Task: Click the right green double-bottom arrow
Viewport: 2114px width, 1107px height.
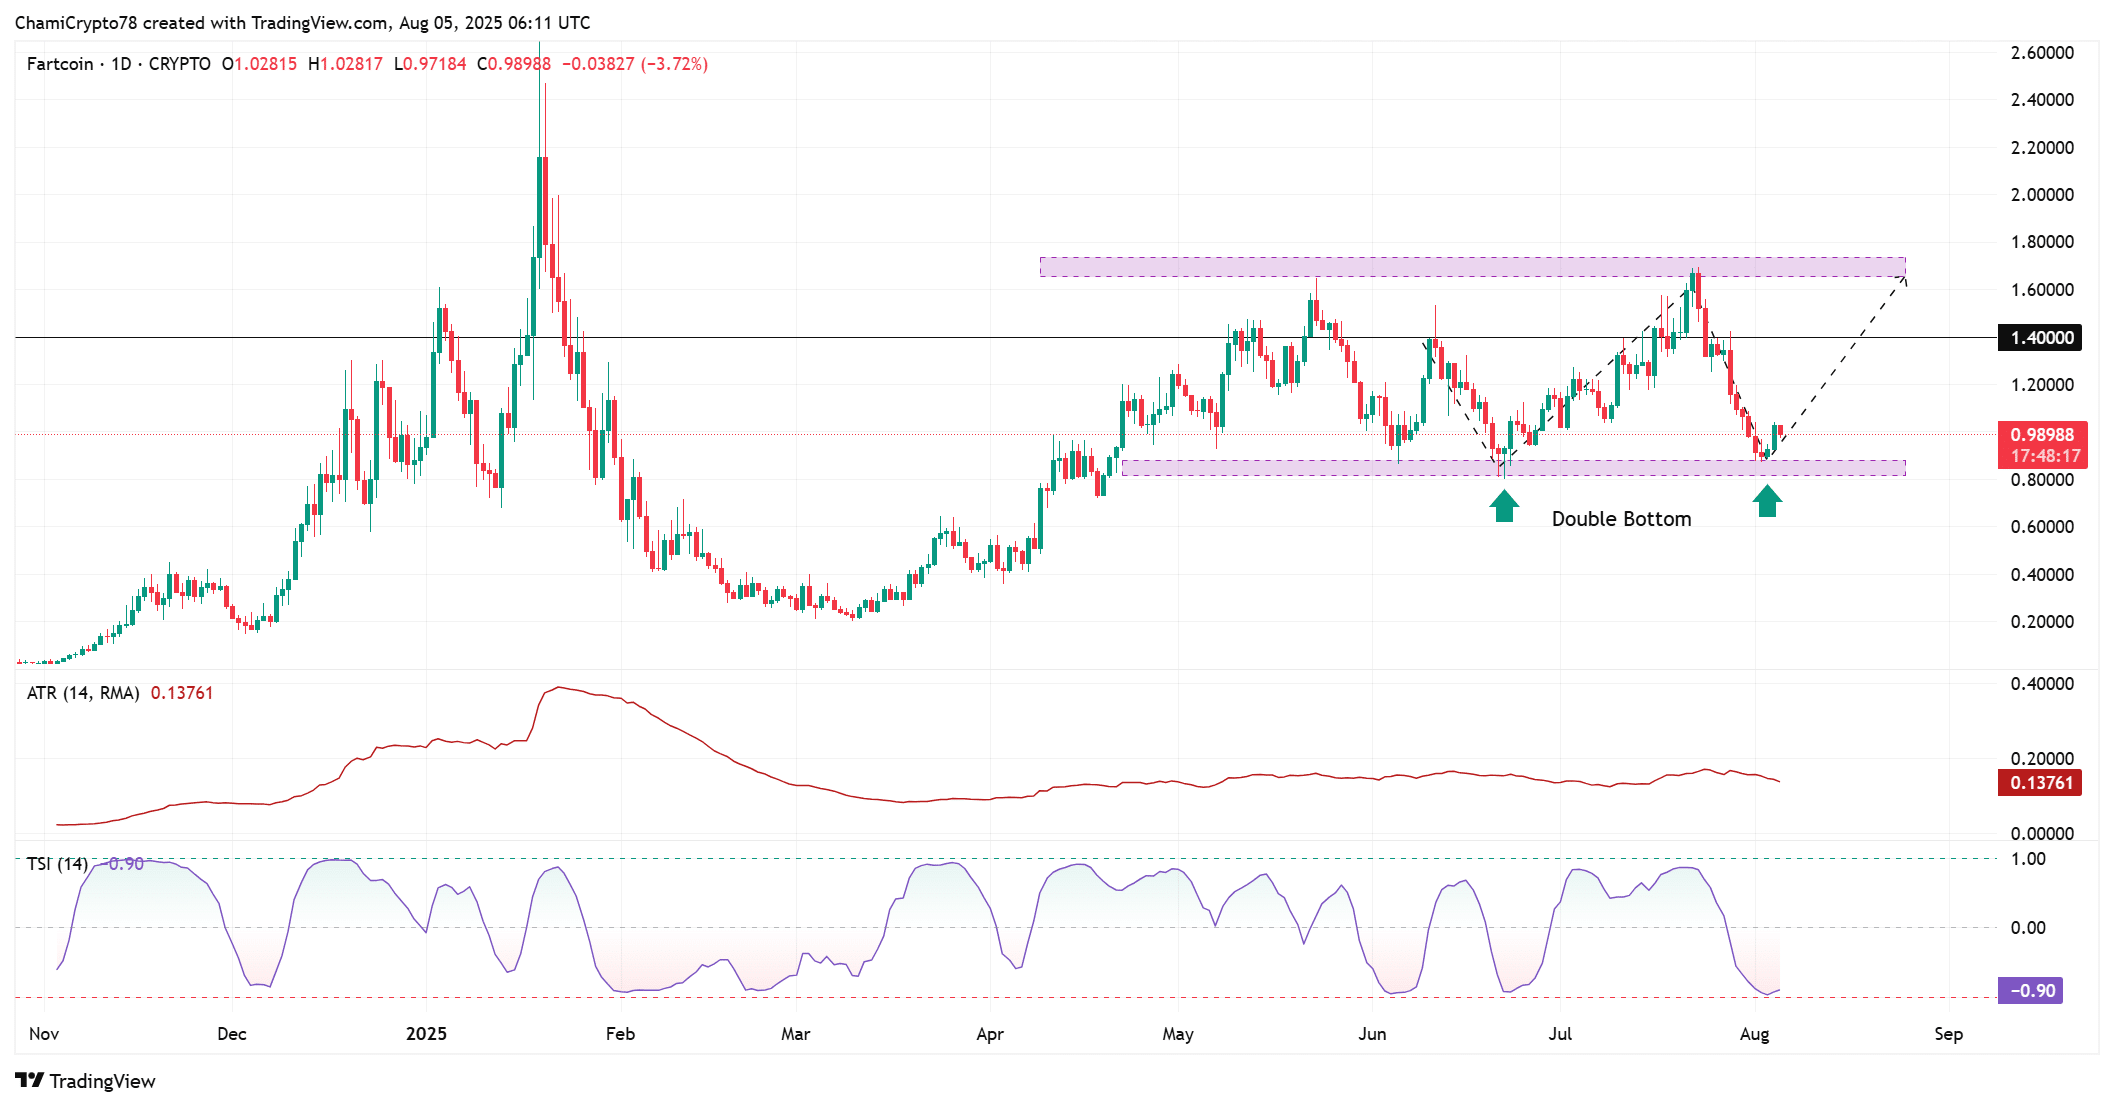Action: [1767, 501]
